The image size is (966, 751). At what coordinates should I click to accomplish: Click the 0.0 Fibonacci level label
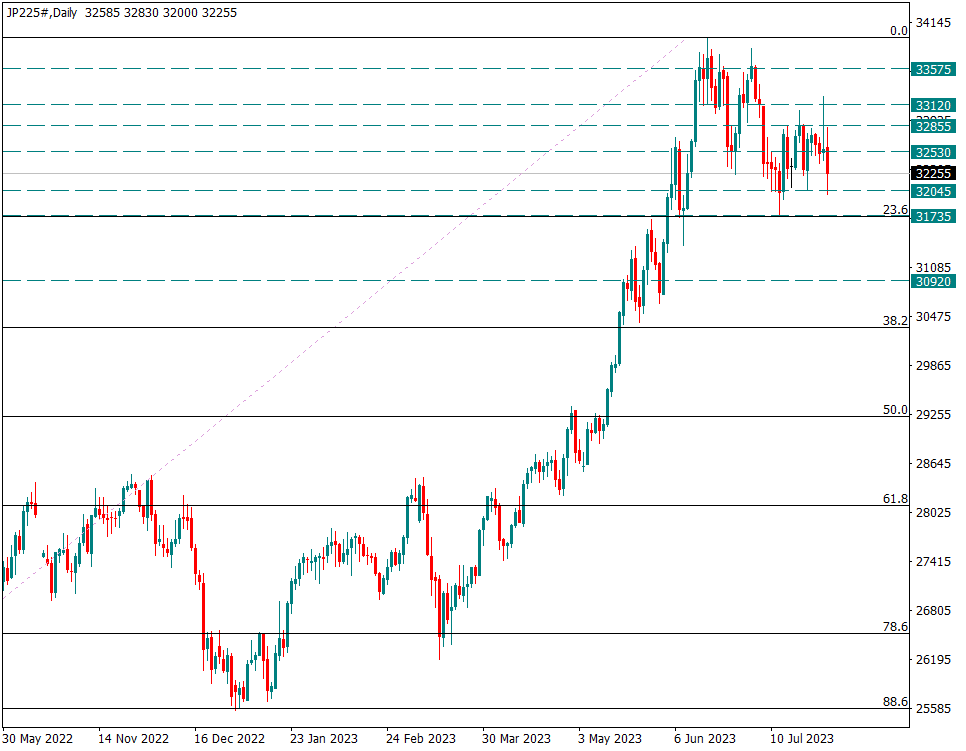pyautogui.click(x=899, y=31)
